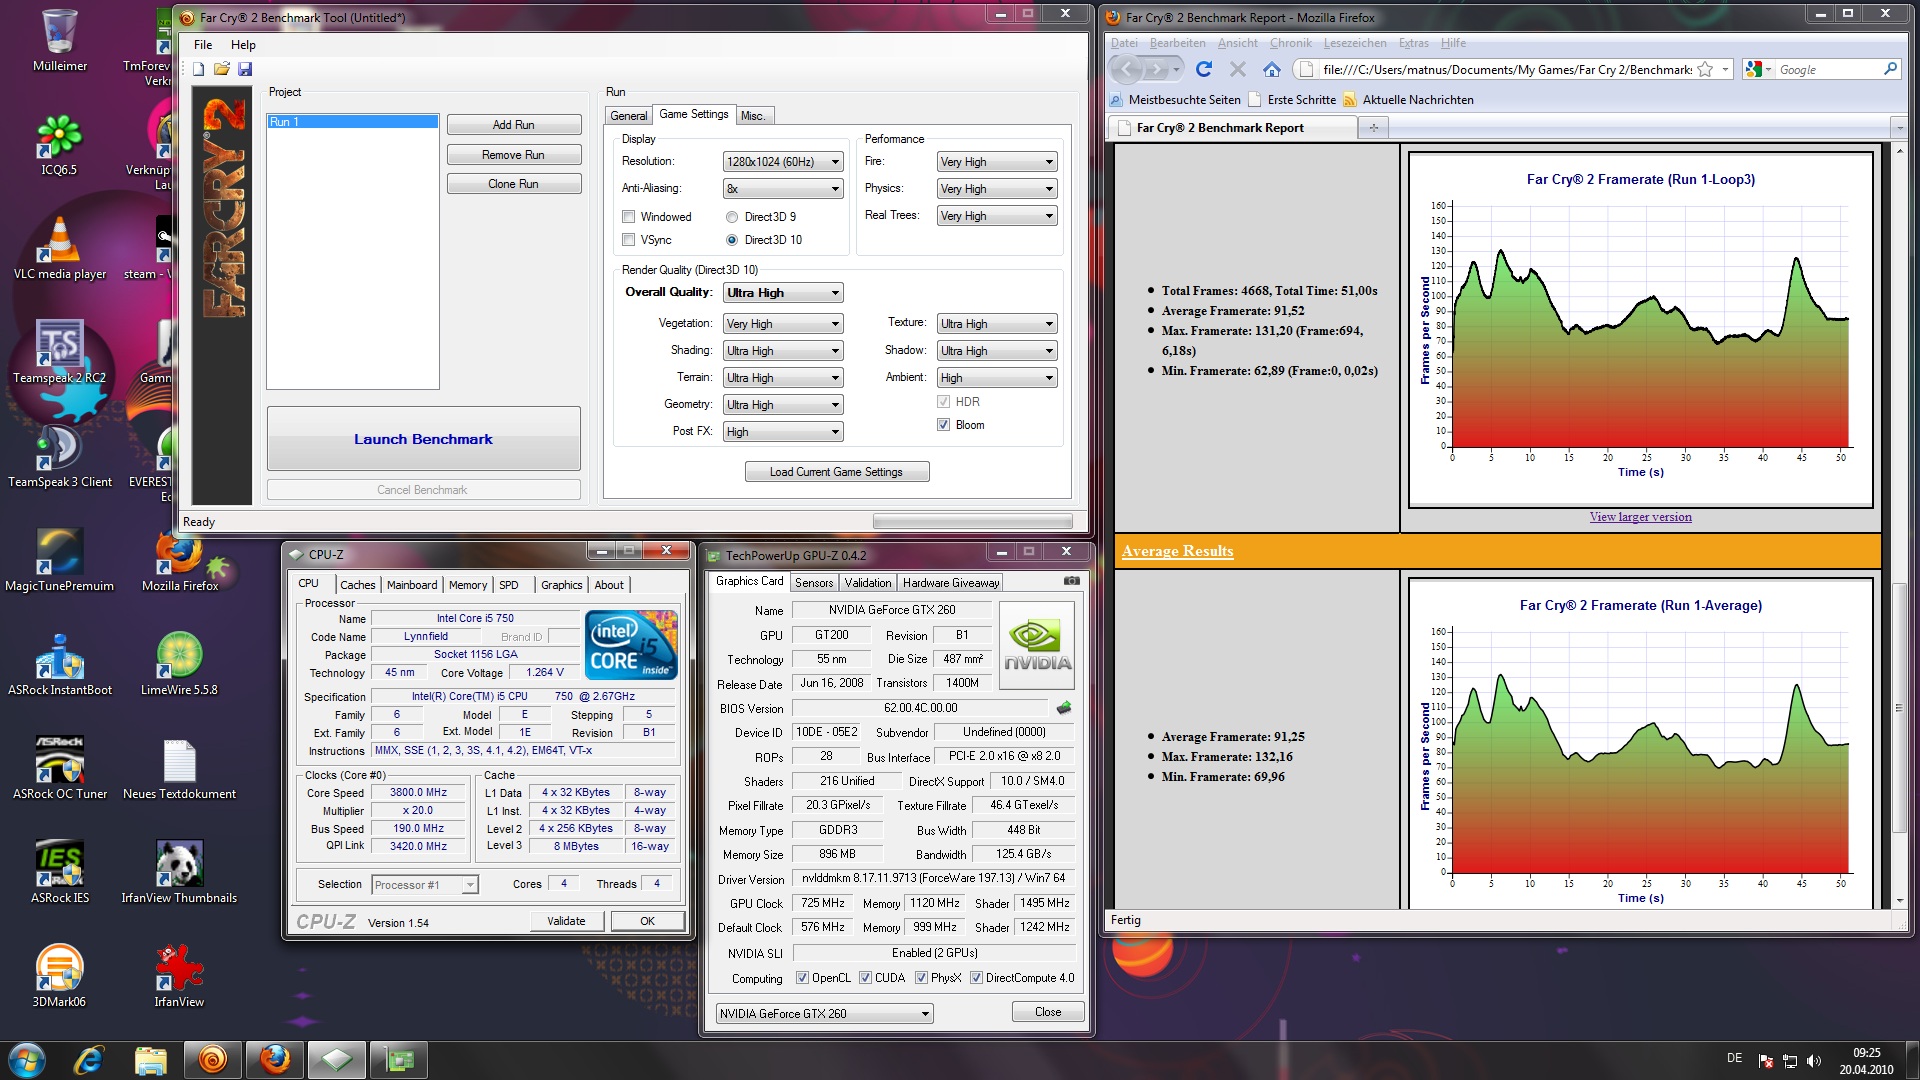Select Run 1 in the Project list
1920x1080 pixels.
[x=352, y=122]
